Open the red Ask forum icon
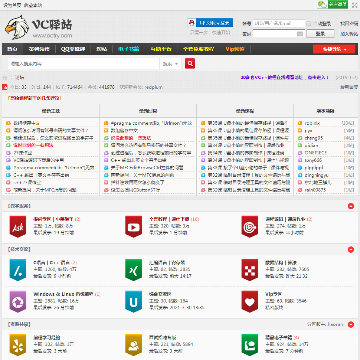Image resolution: width=360 pixels, height=360 pixels. (x=18, y=226)
